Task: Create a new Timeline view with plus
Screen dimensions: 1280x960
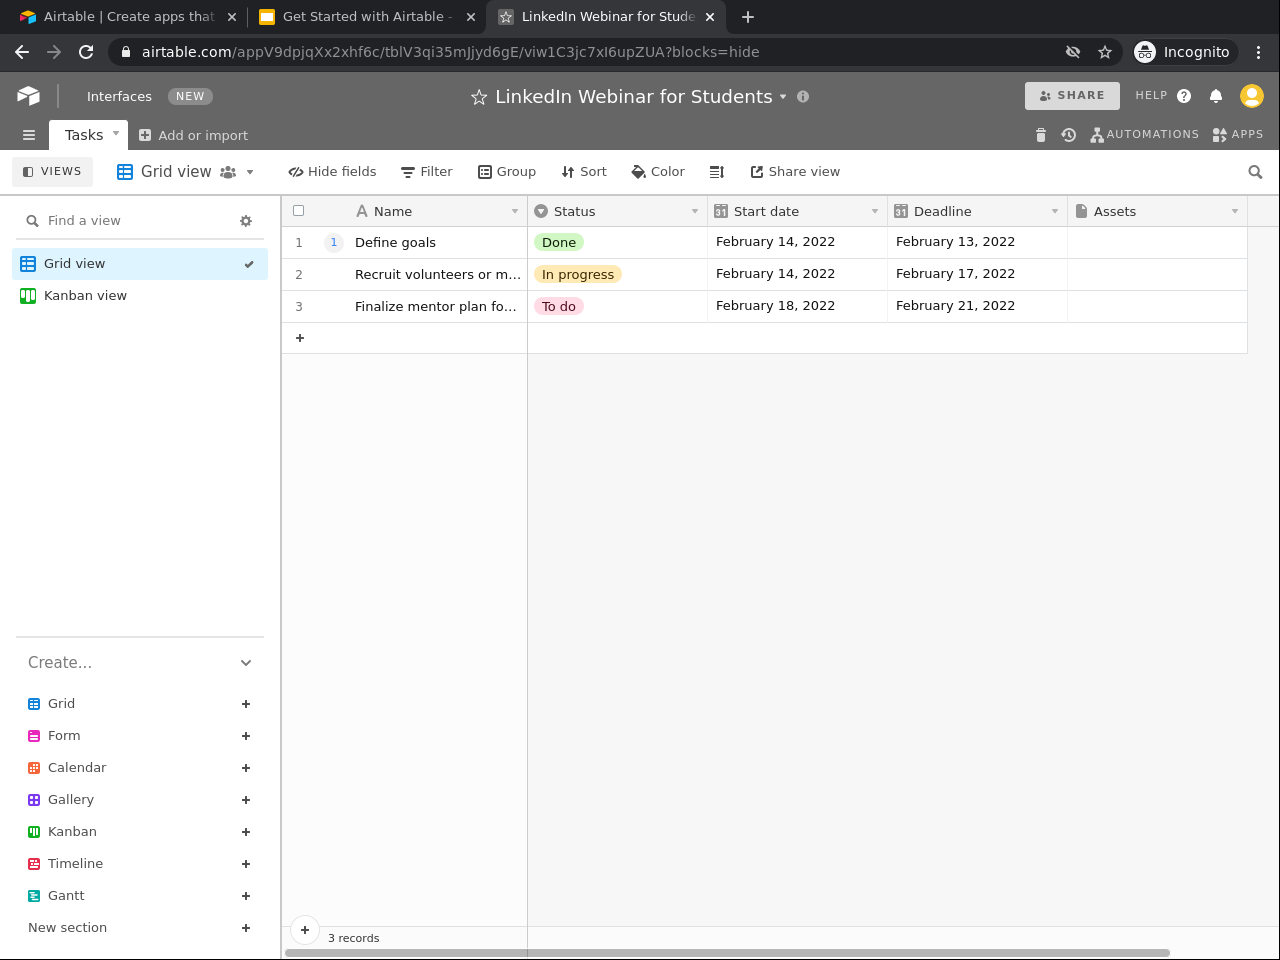Action: (246, 864)
